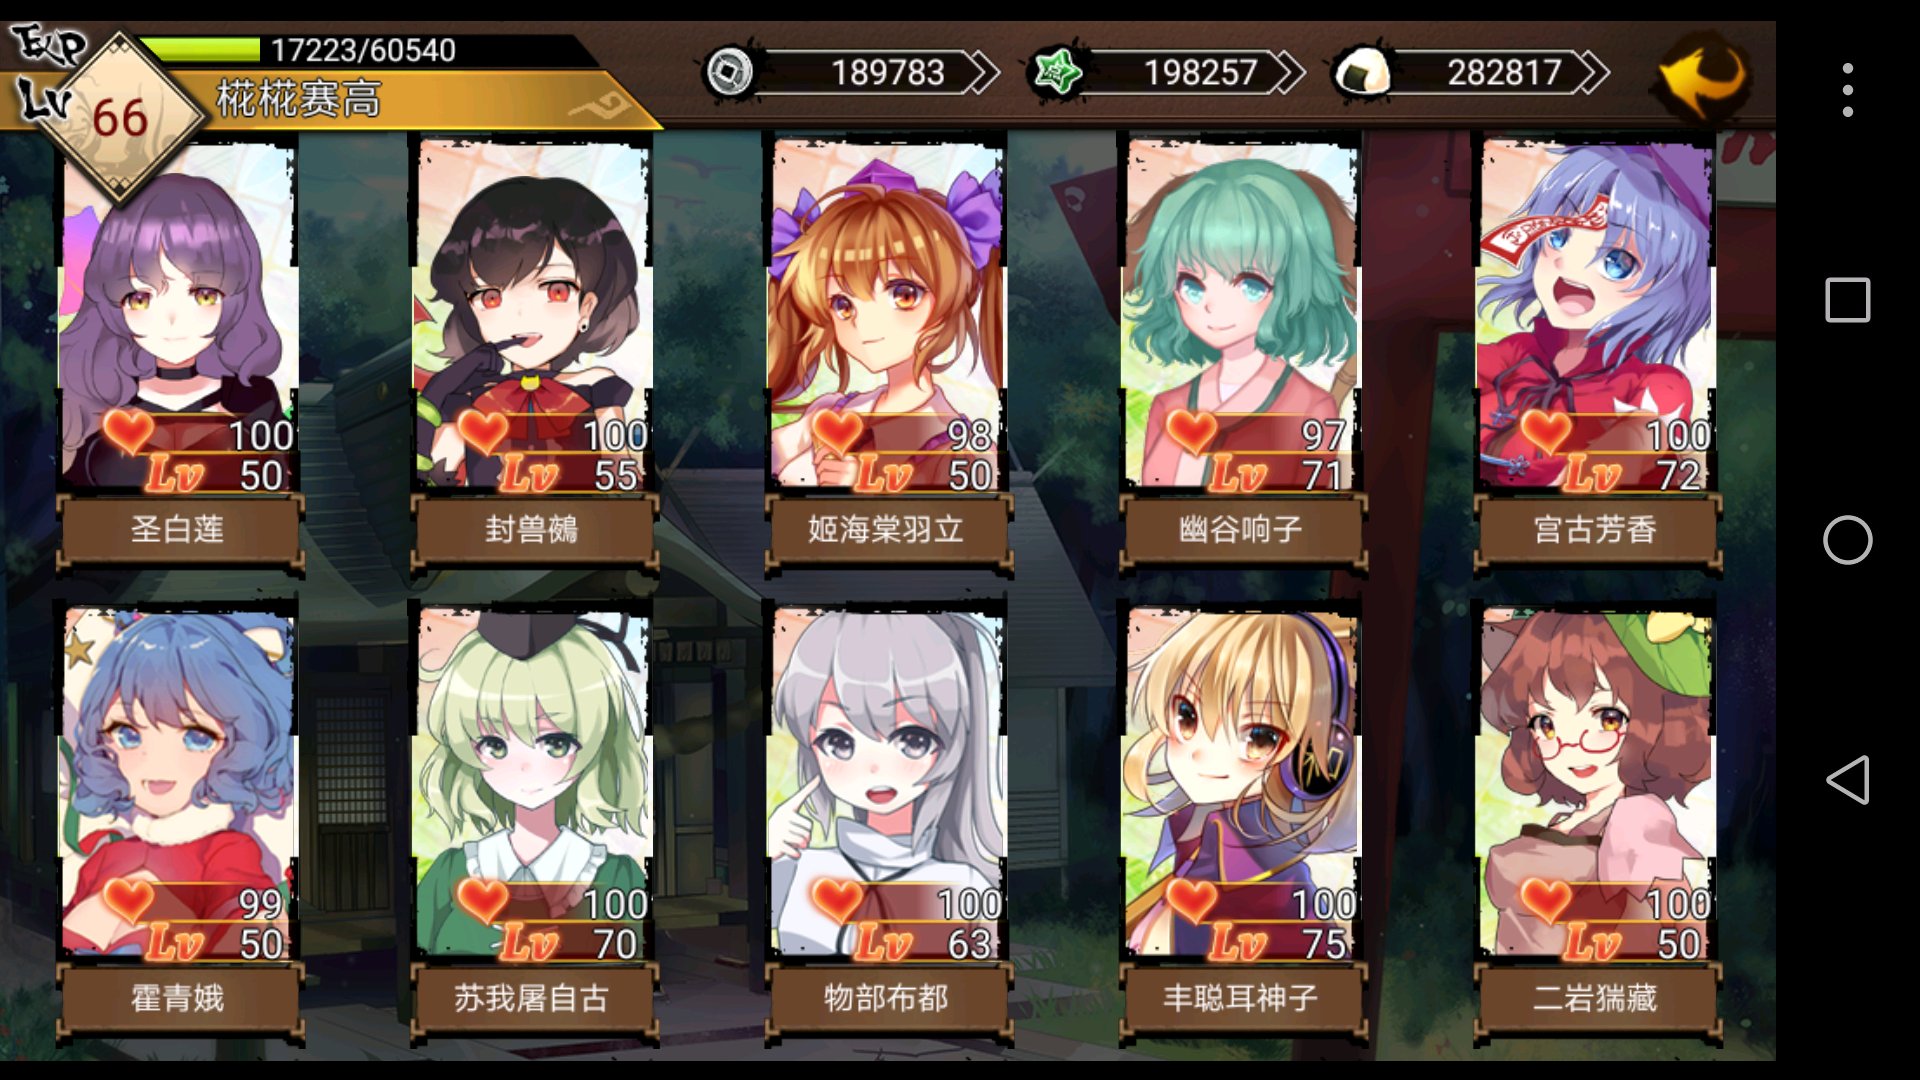
Task: Click the EXP progress bar 17223/60540
Action: 365,50
